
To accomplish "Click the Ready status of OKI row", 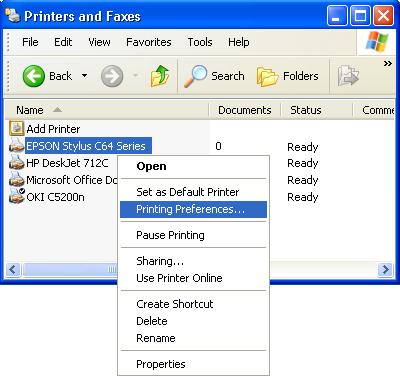I will point(303,197).
